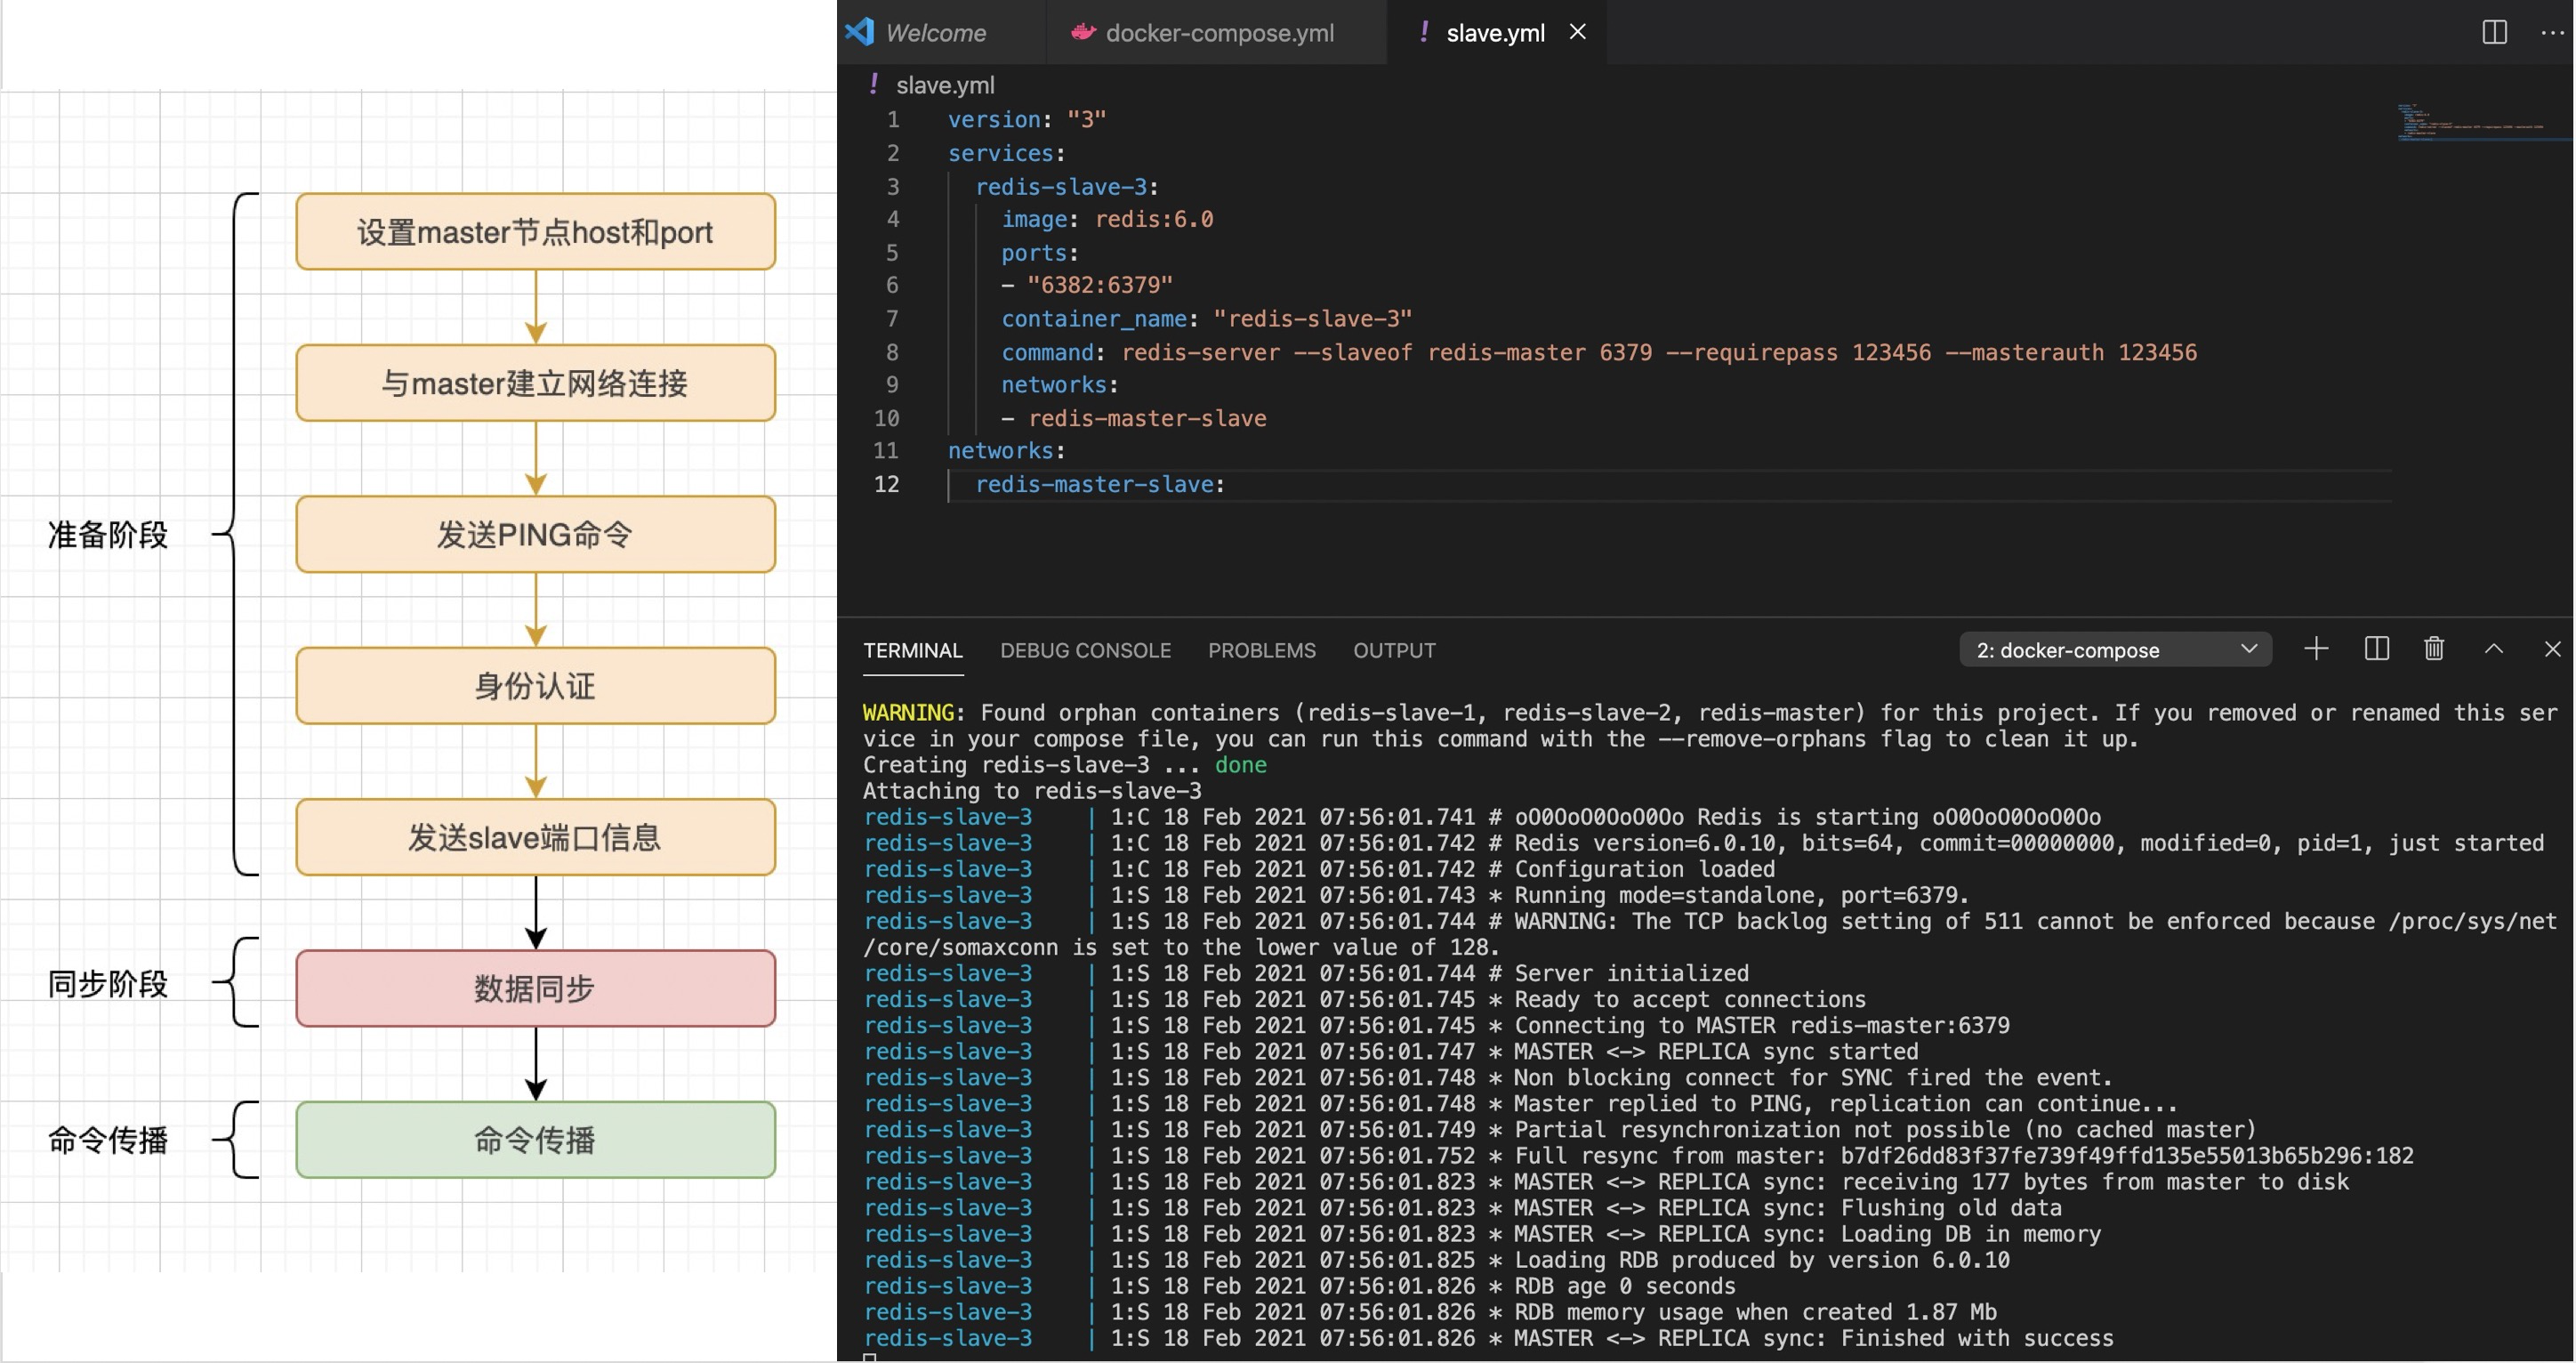This screenshot has height=1363, width=2576.
Task: Select the green 命令传播 flowchart box
Action: (x=535, y=1139)
